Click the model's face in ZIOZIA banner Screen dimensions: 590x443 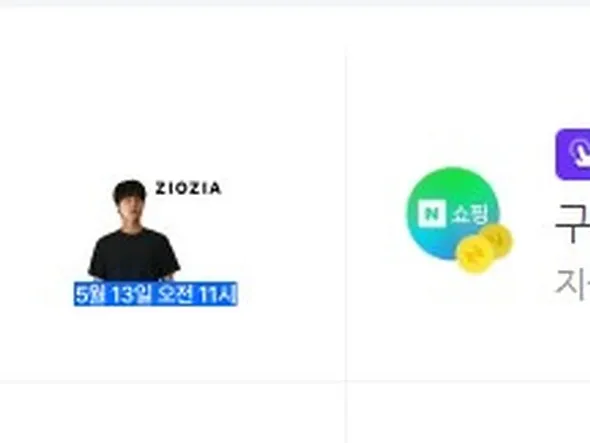[x=130, y=210]
